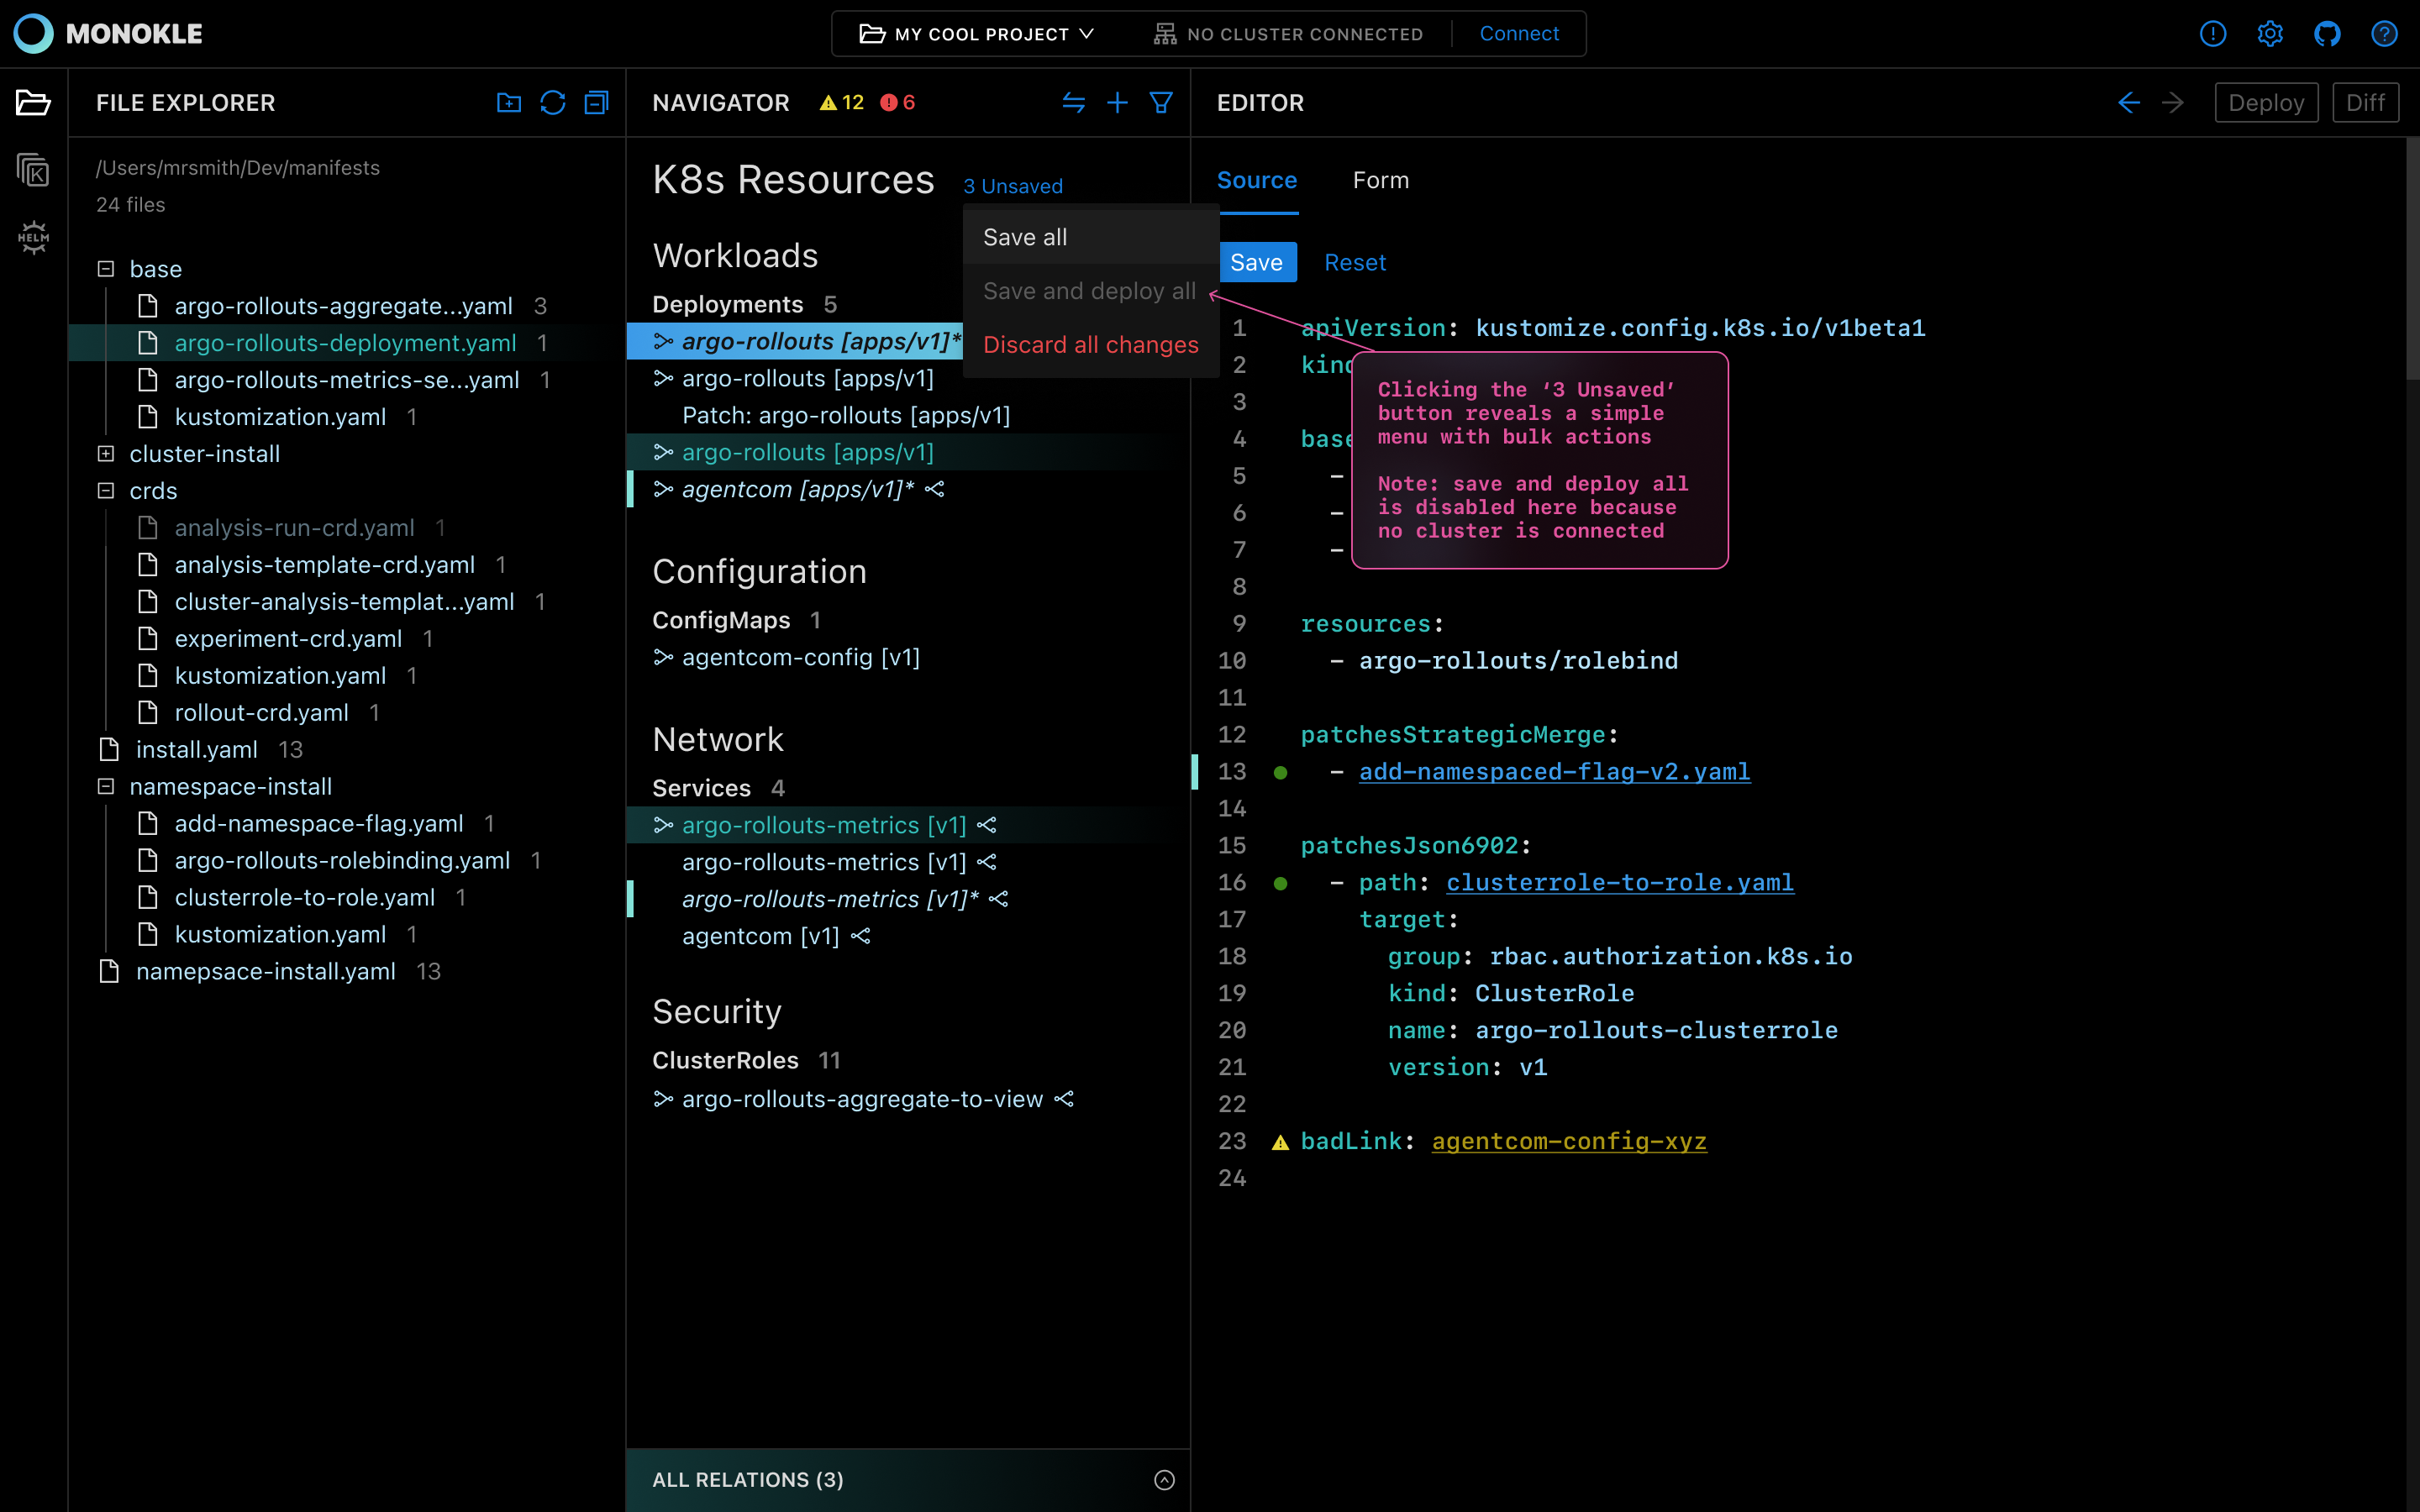Open the GitHub icon in the top bar
2420x1512 pixels.
tap(2327, 33)
